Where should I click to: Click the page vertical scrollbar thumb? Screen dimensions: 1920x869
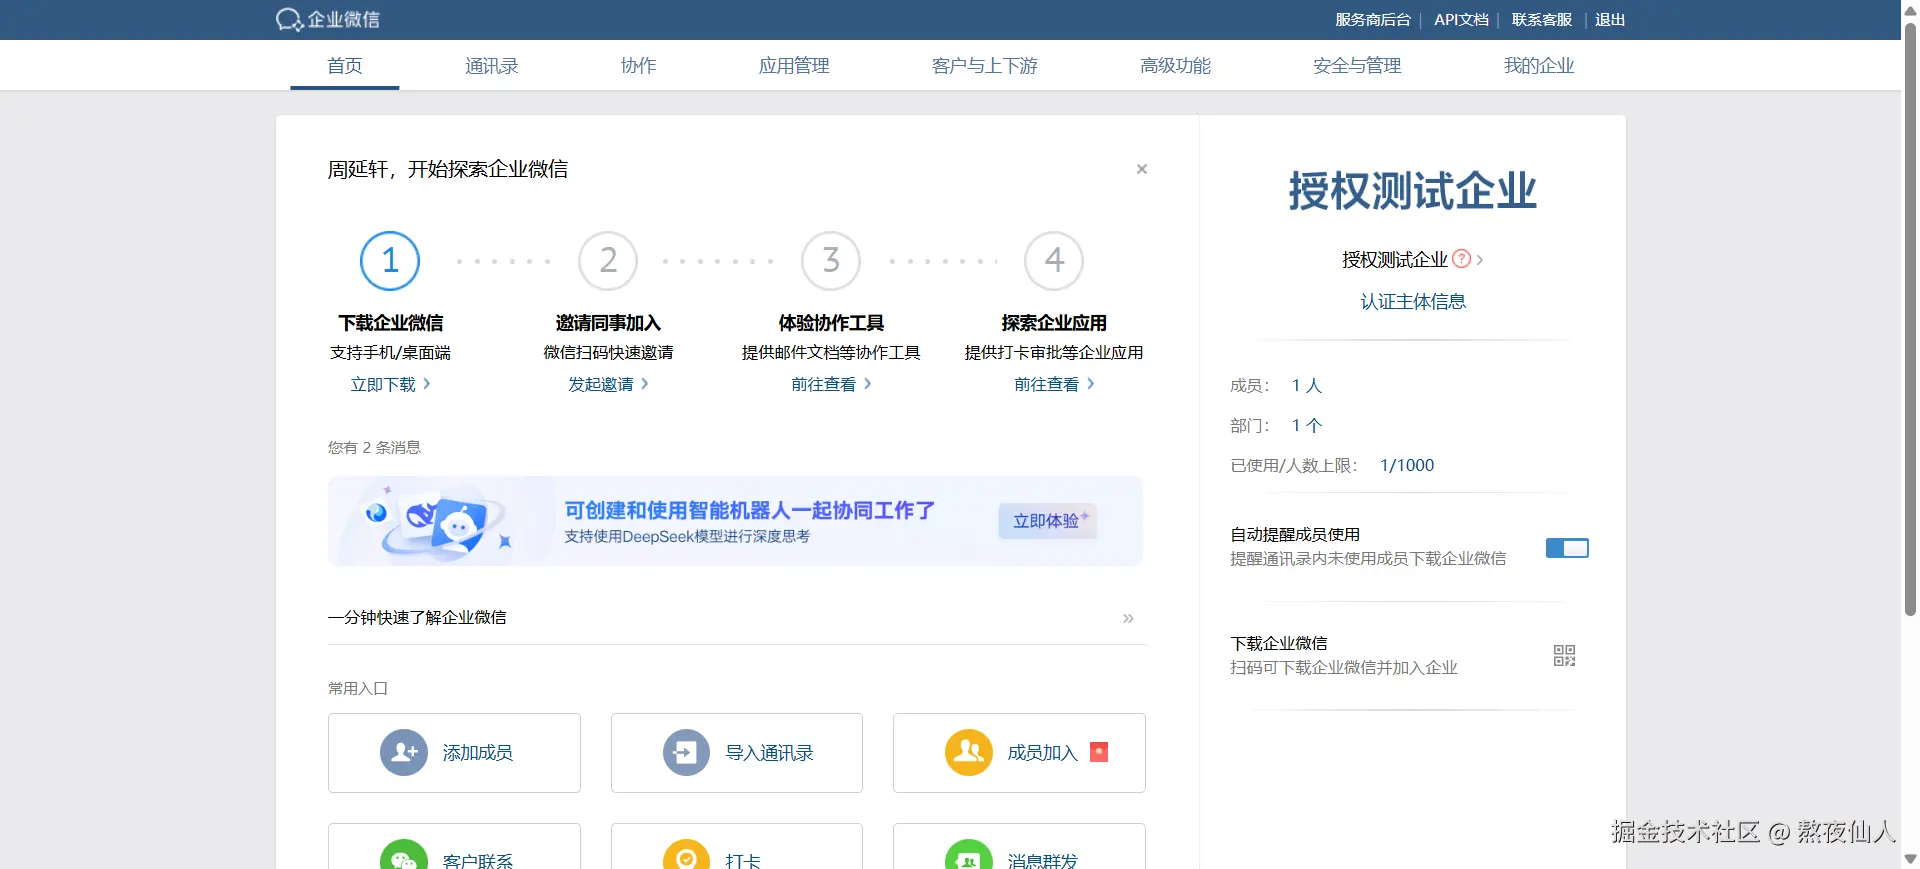1910,318
